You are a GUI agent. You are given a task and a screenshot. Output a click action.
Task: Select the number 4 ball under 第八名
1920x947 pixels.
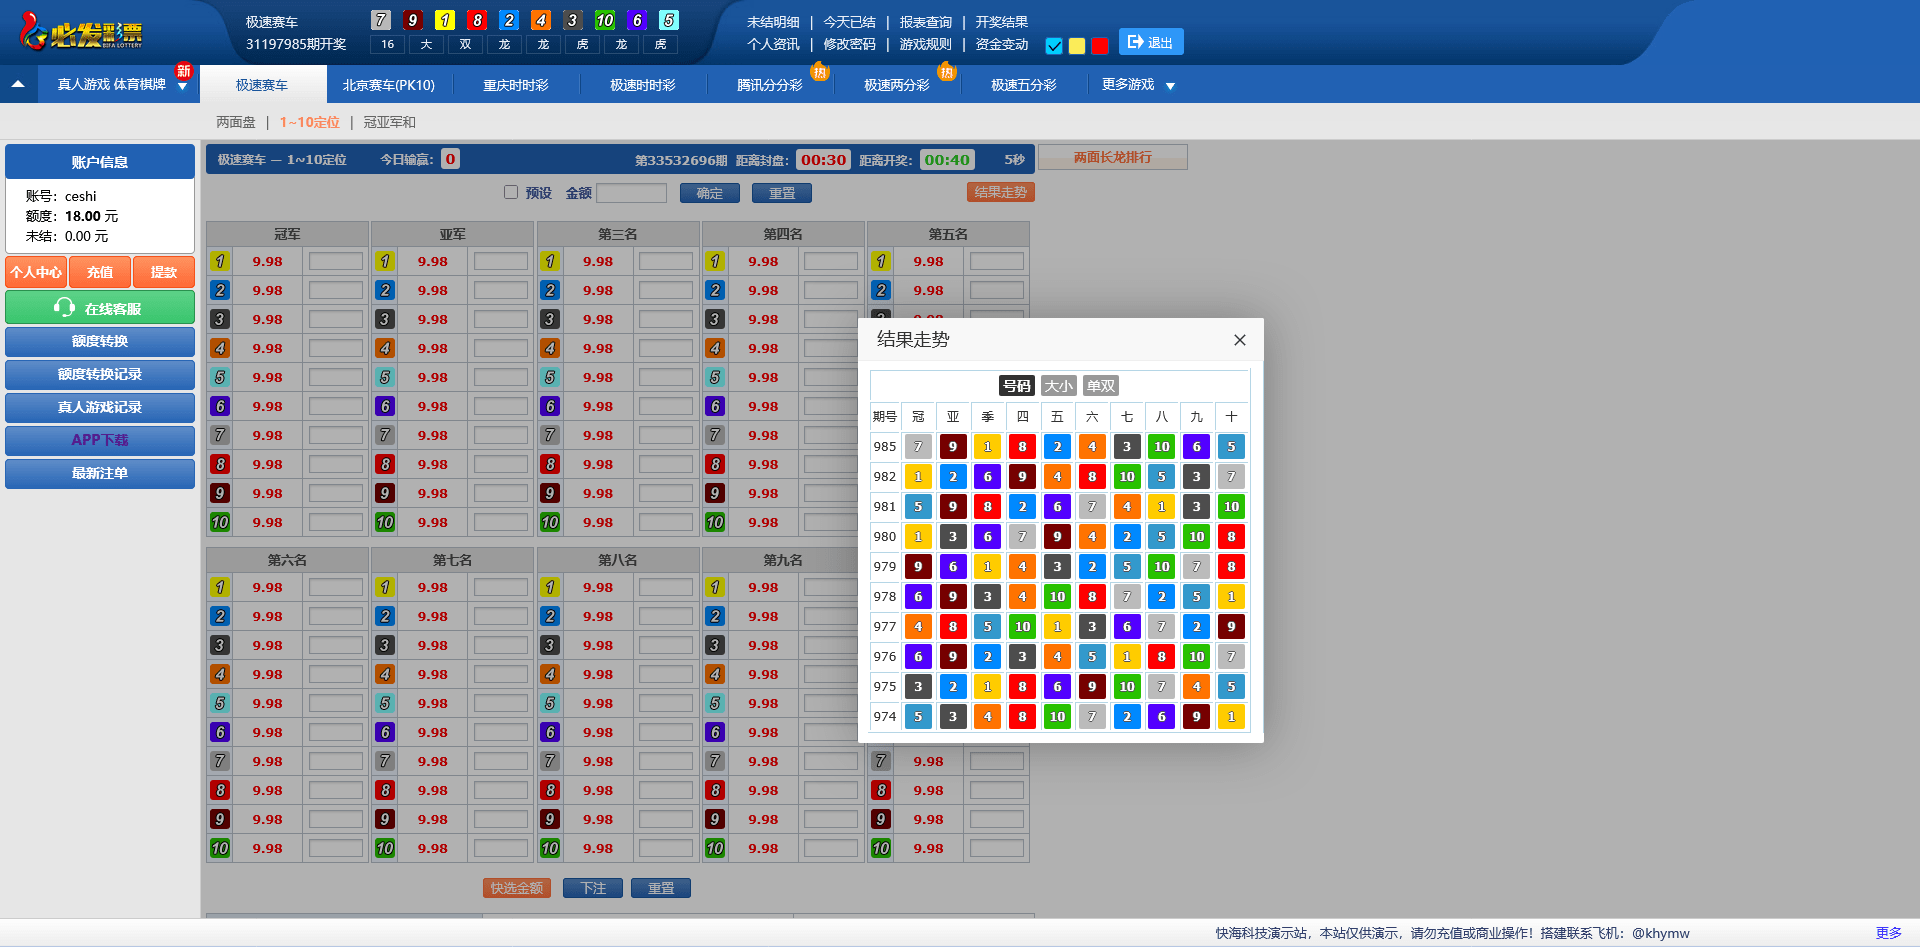point(550,675)
